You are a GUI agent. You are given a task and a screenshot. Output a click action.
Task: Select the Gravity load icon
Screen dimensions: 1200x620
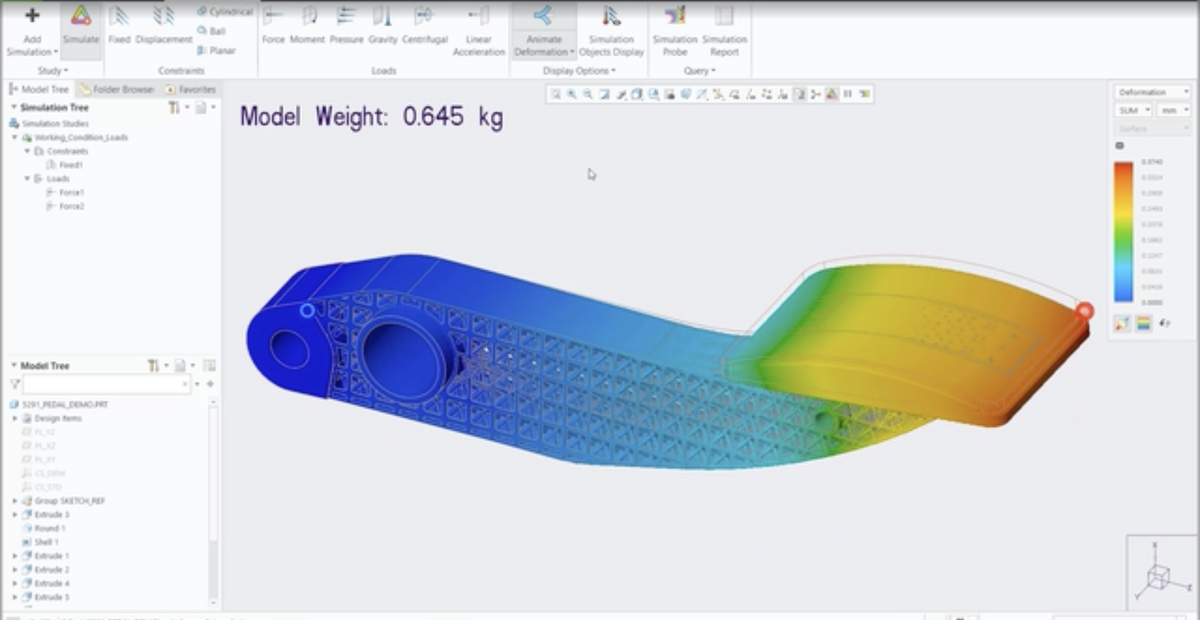coord(382,26)
